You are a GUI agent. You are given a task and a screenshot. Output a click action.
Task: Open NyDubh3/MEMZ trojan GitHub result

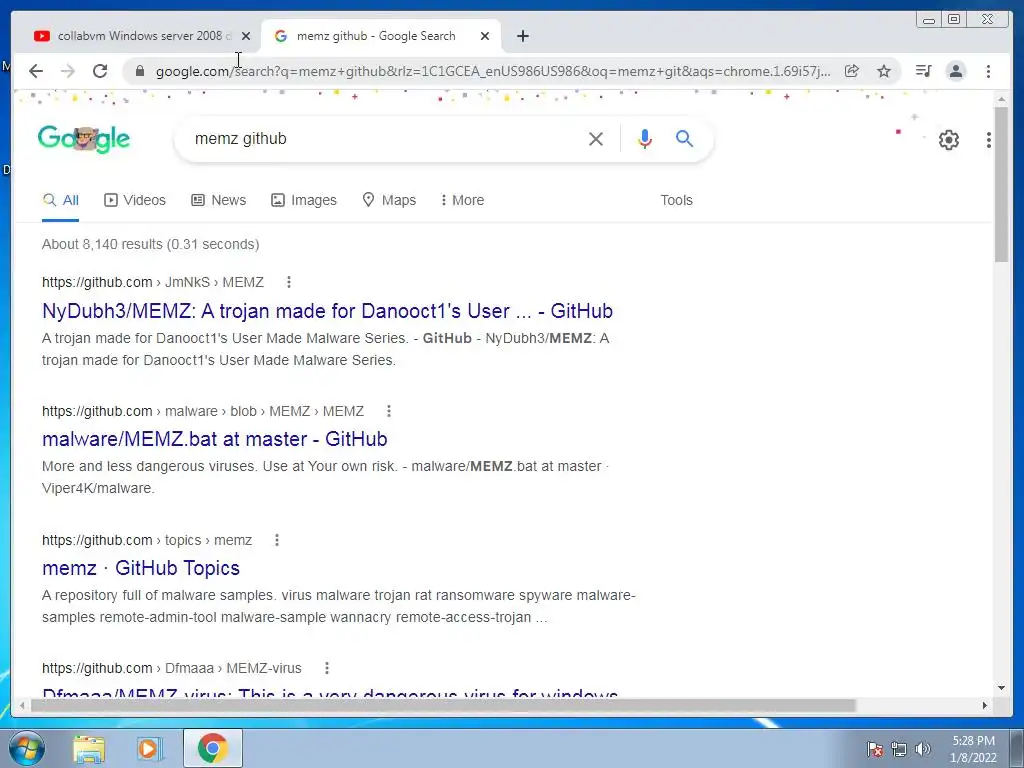[x=327, y=311]
